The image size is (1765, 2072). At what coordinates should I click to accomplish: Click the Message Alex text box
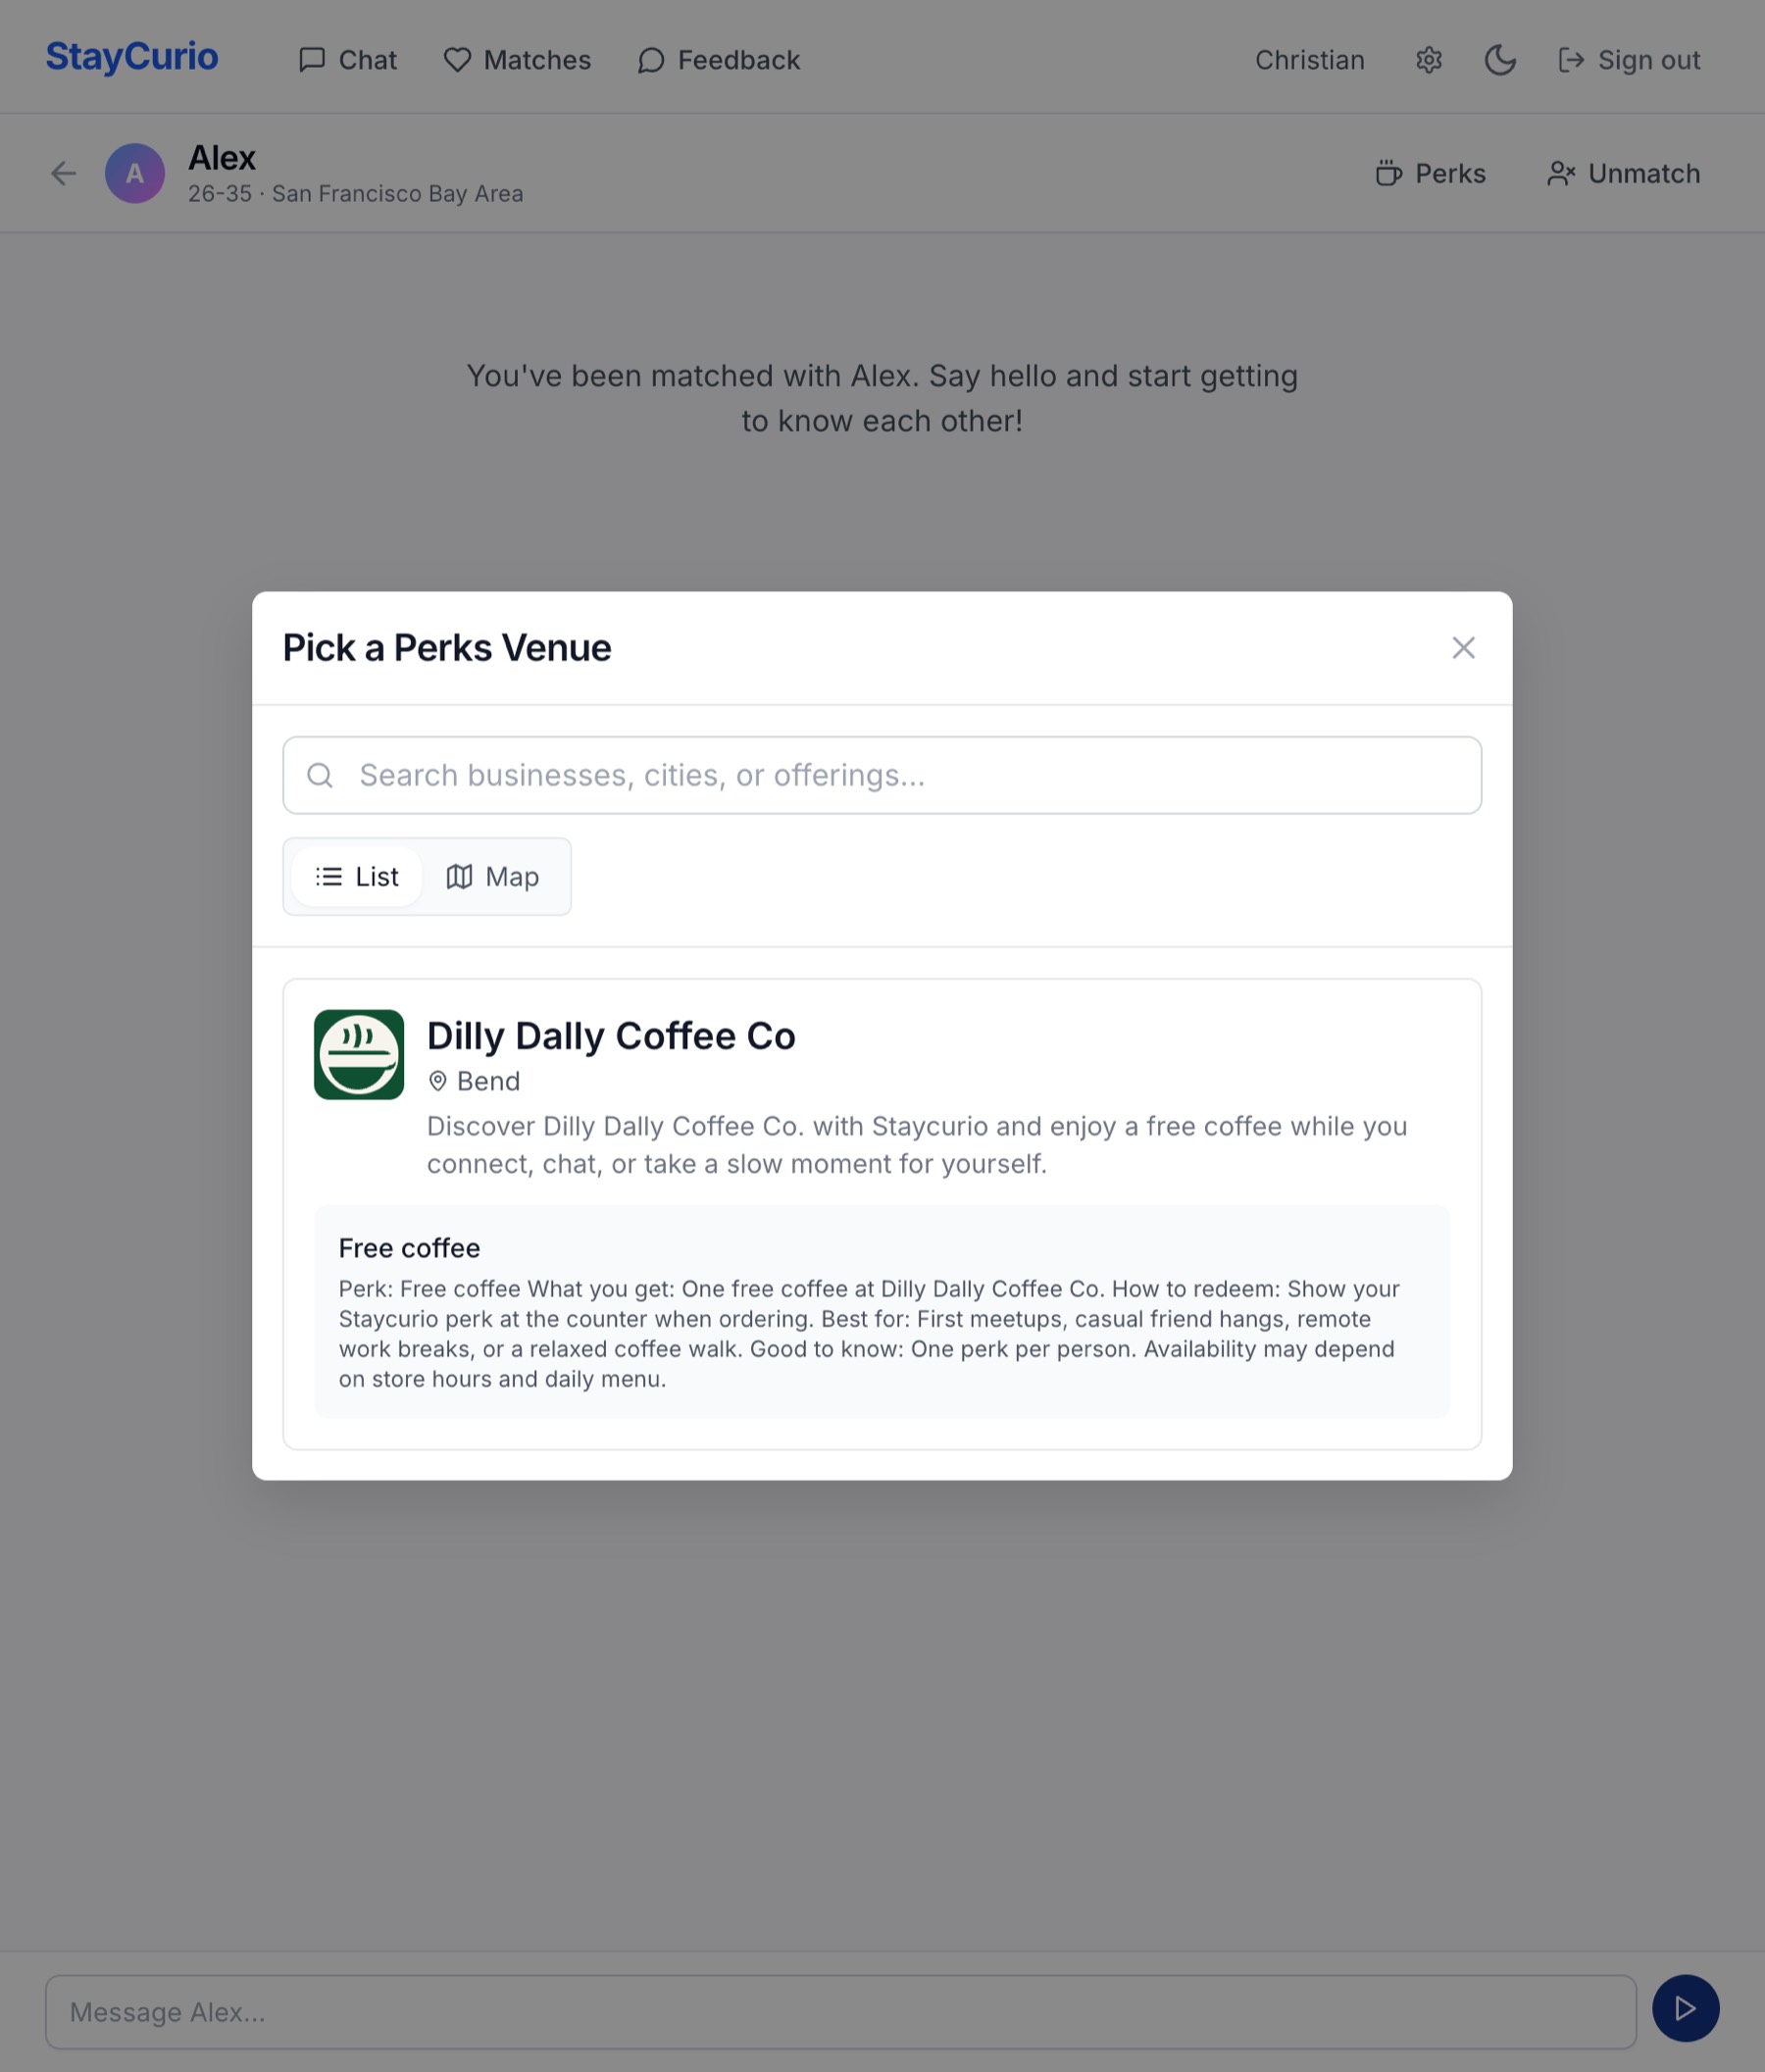pos(841,2012)
